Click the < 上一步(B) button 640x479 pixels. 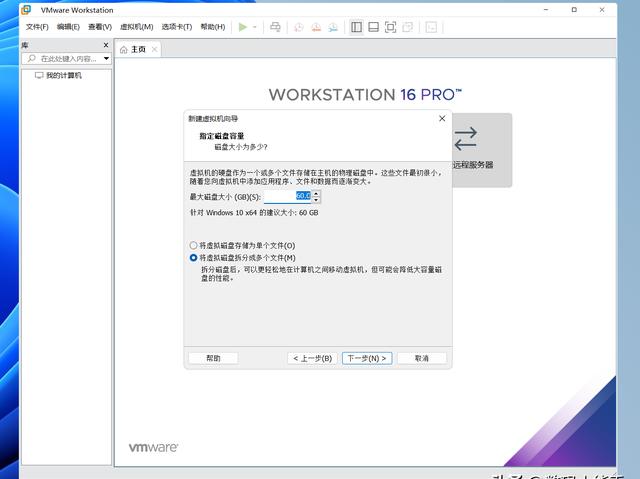pyautogui.click(x=313, y=358)
